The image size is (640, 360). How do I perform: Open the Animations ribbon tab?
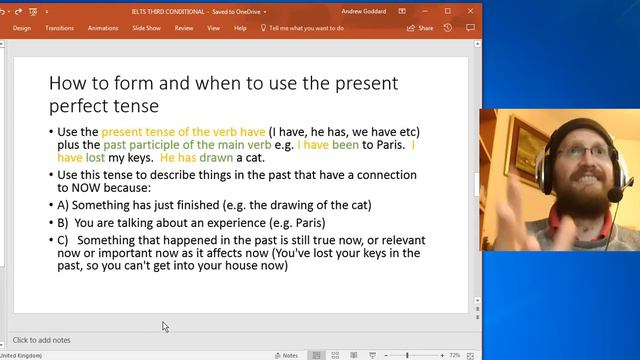tap(103, 28)
